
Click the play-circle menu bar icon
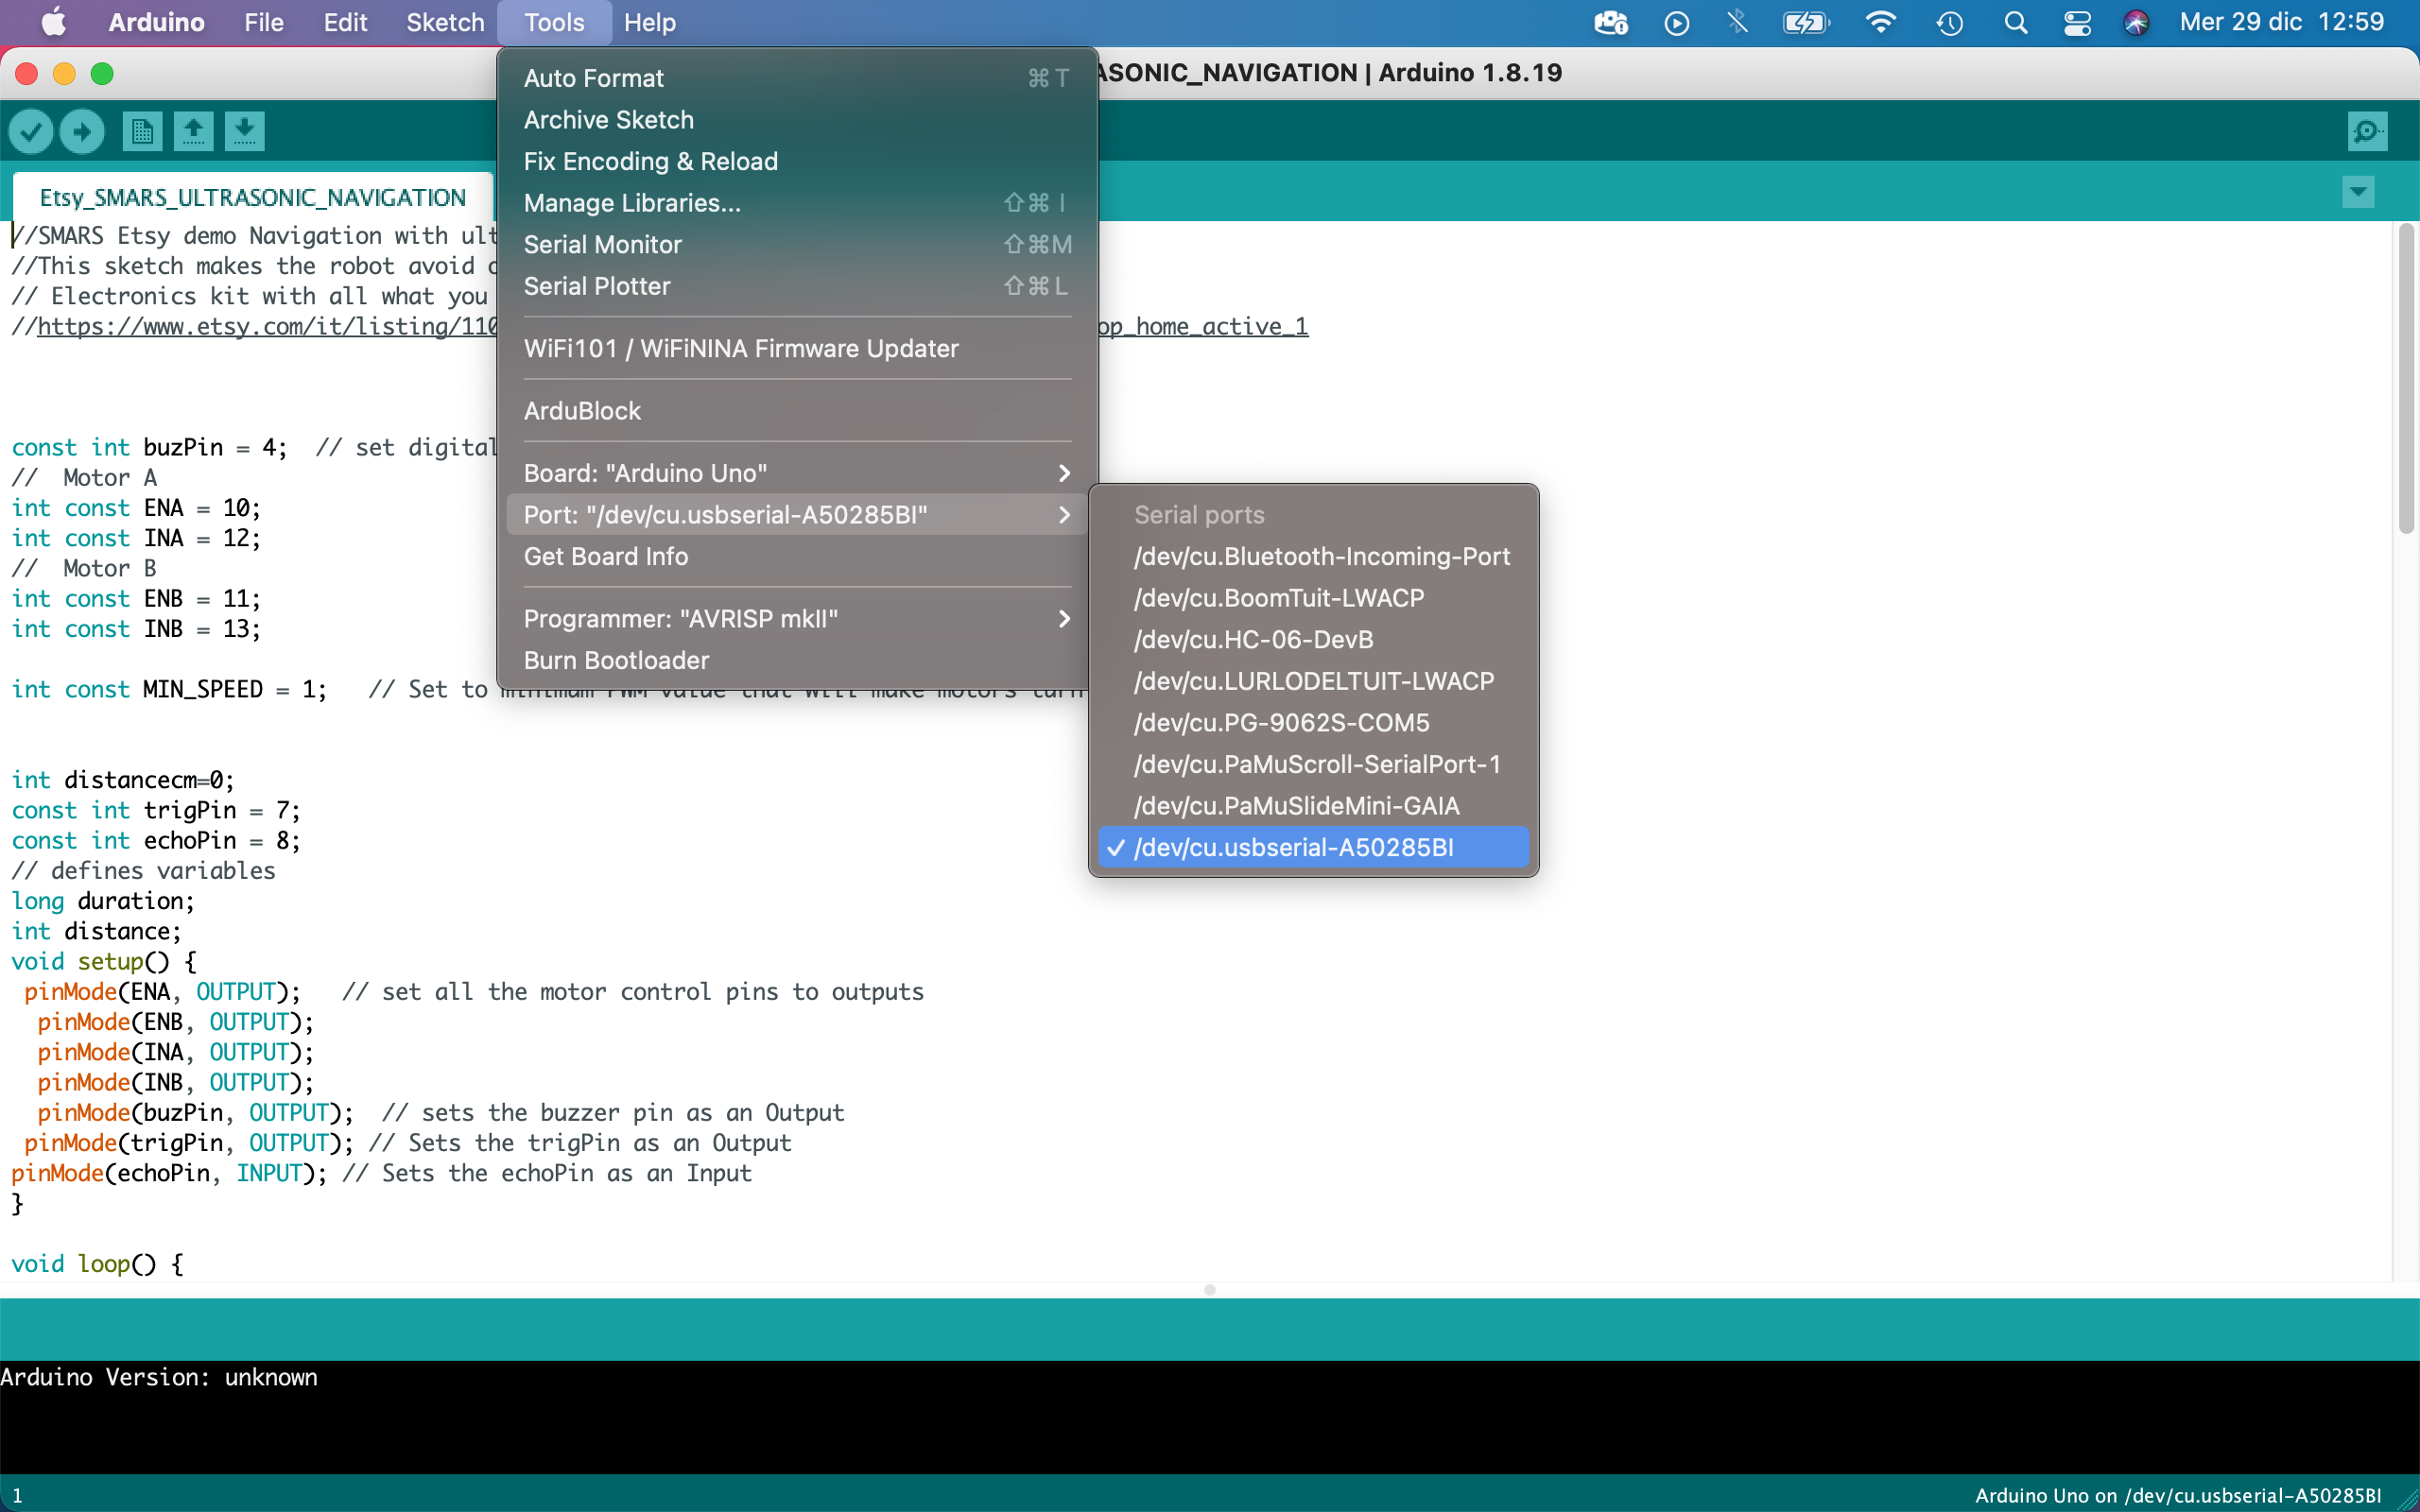pos(1677,22)
